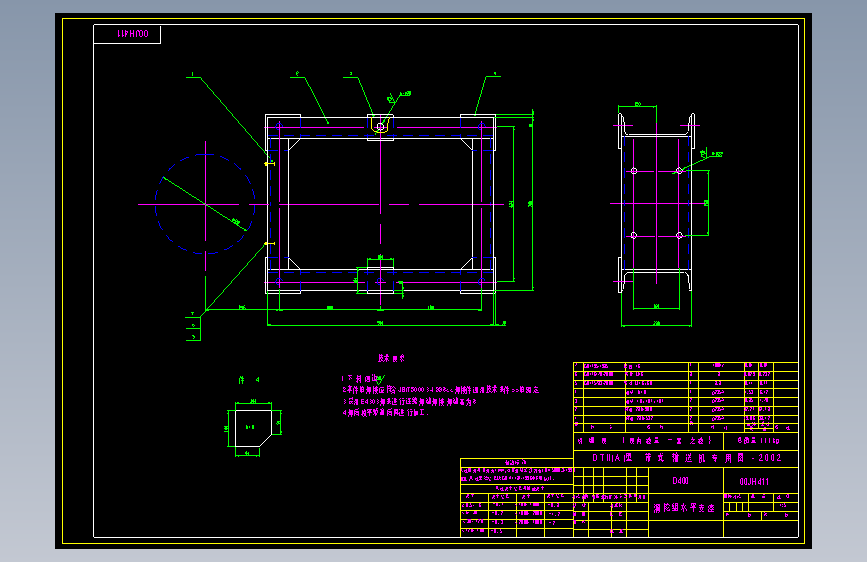Click the lower-left bolt hole in the side view

point(634,236)
